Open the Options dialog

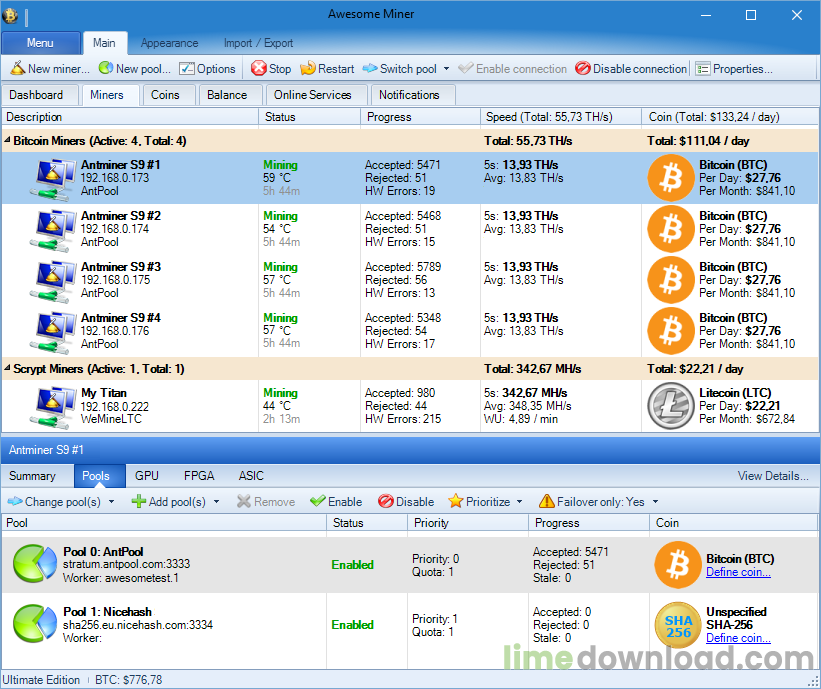207,69
